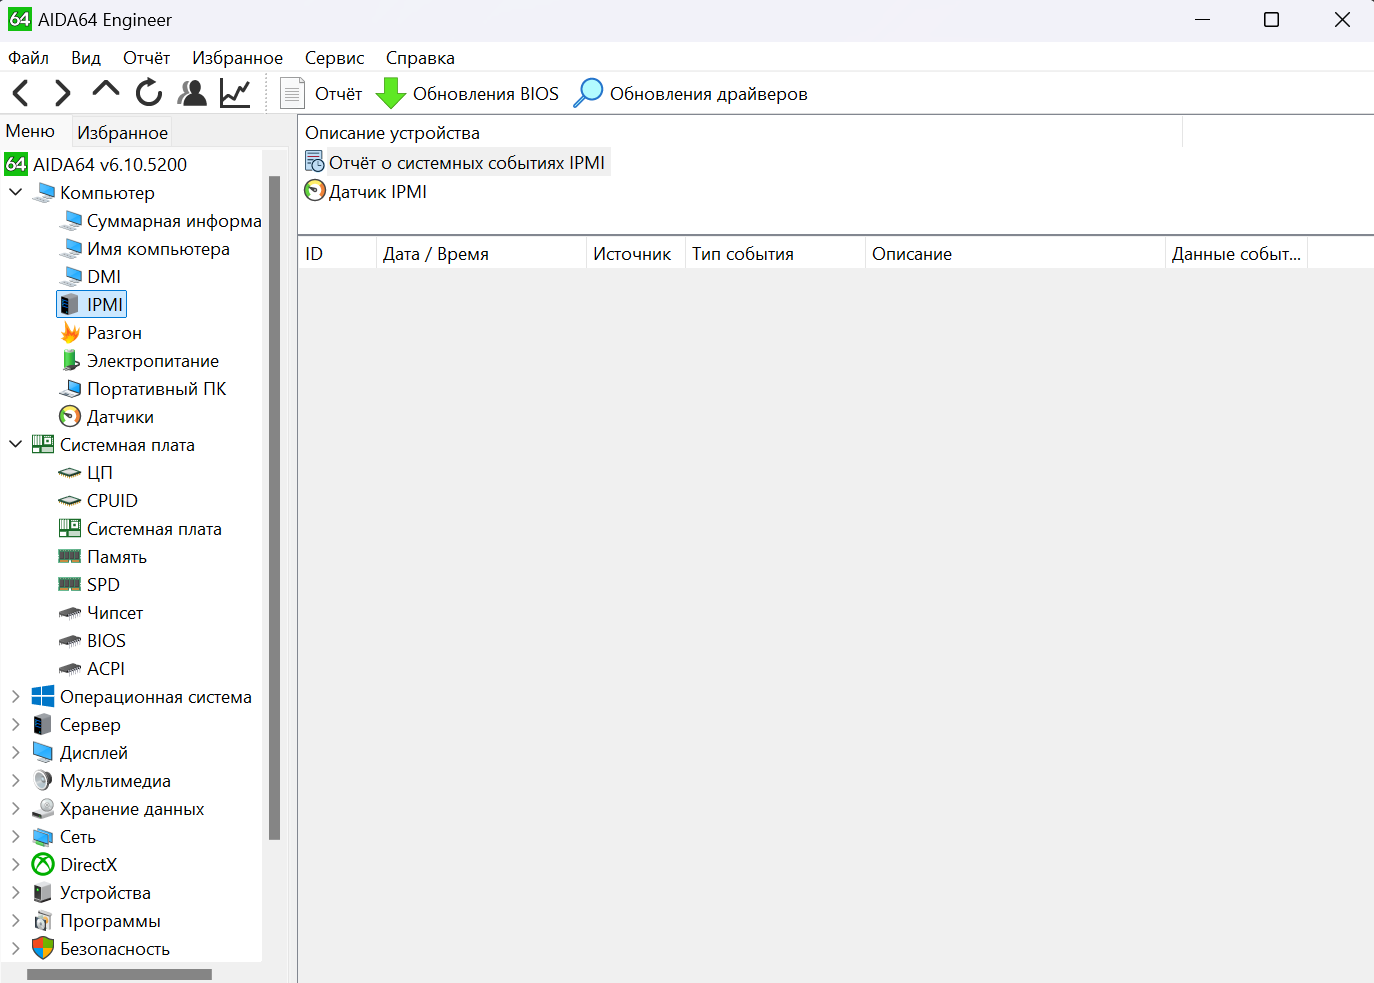This screenshot has width=1374, height=983.
Task: Click the Безопасность shield icon
Action: point(43,948)
